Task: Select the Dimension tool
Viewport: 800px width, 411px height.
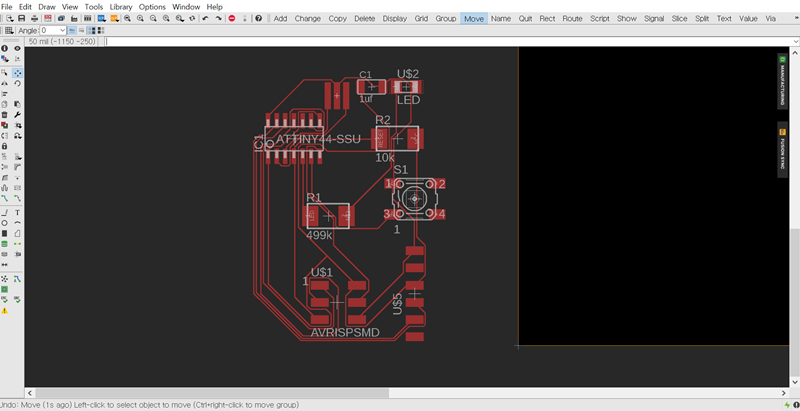Action: coord(5,265)
